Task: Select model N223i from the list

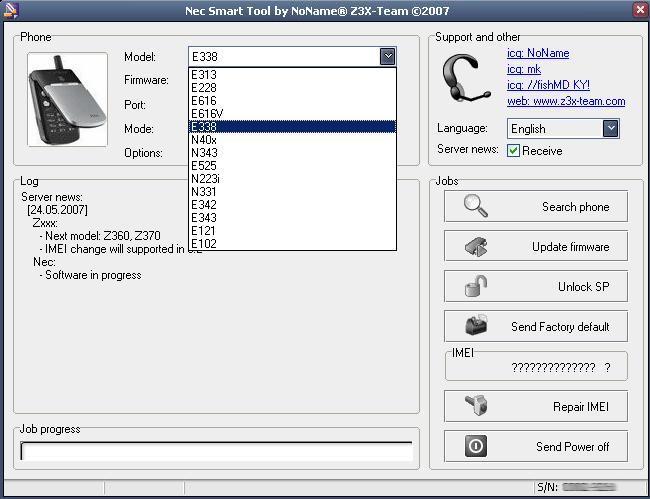Action: pyautogui.click(x=292, y=179)
